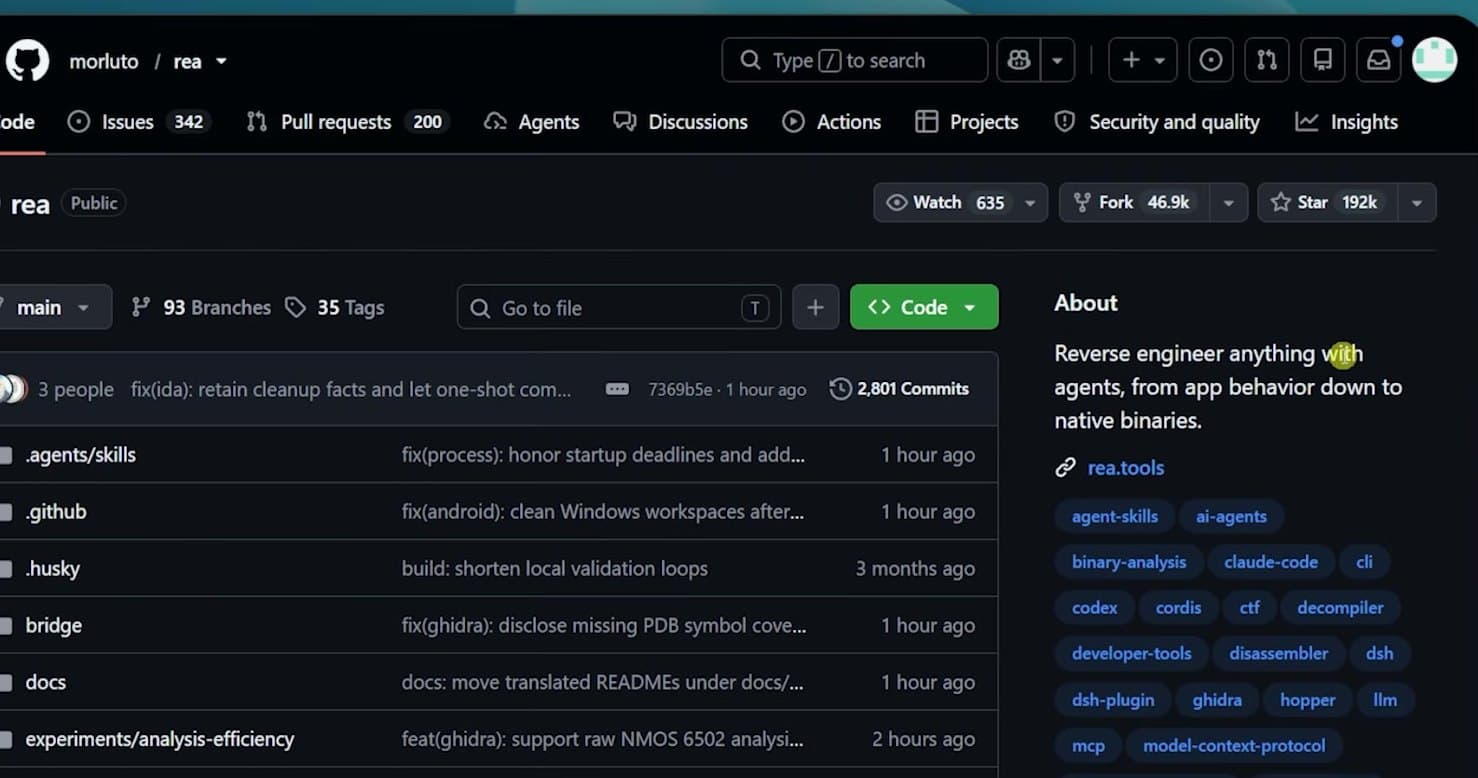Select the ghidra topic tag
Viewport: 1478px width, 778px height.
(1217, 700)
